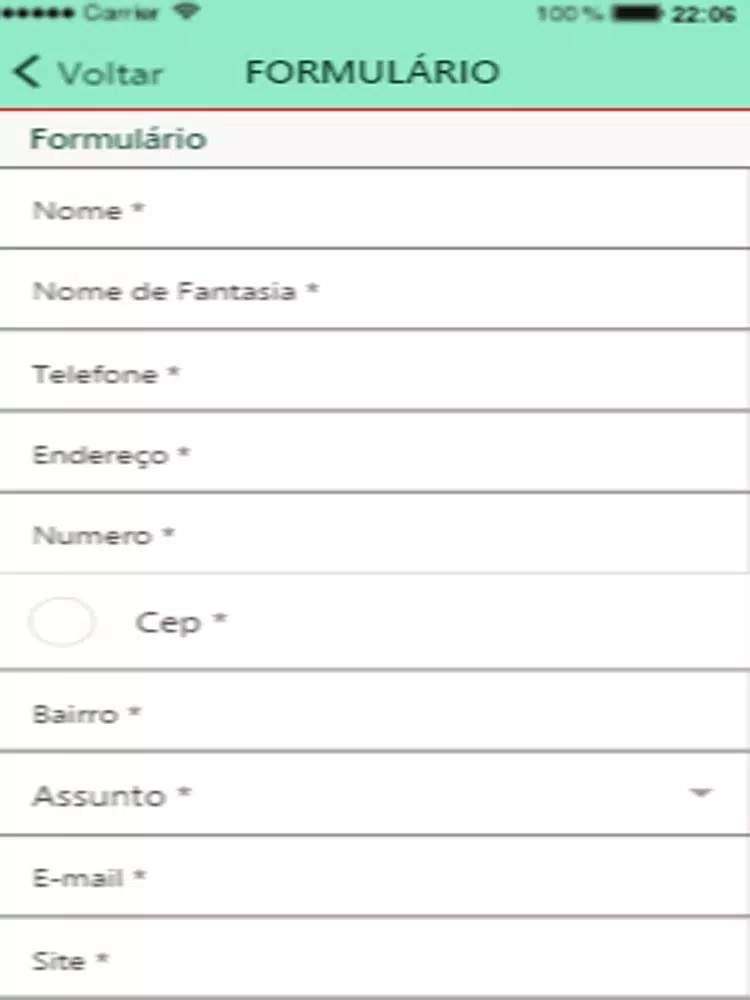Tap the Cep field label

pyautogui.click(x=181, y=622)
